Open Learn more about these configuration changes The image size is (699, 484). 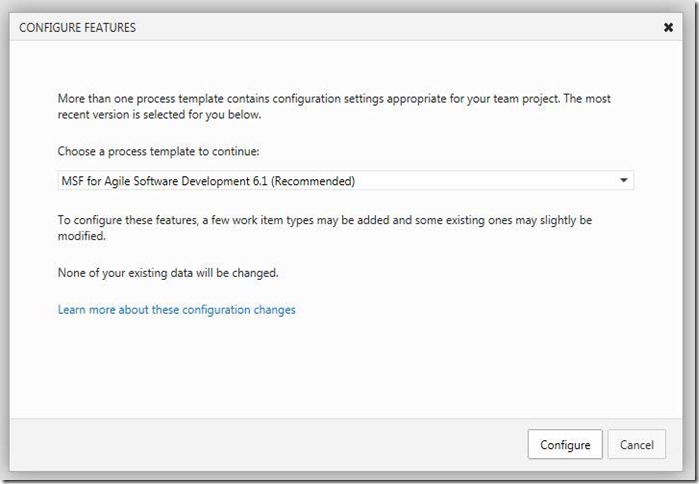[177, 310]
